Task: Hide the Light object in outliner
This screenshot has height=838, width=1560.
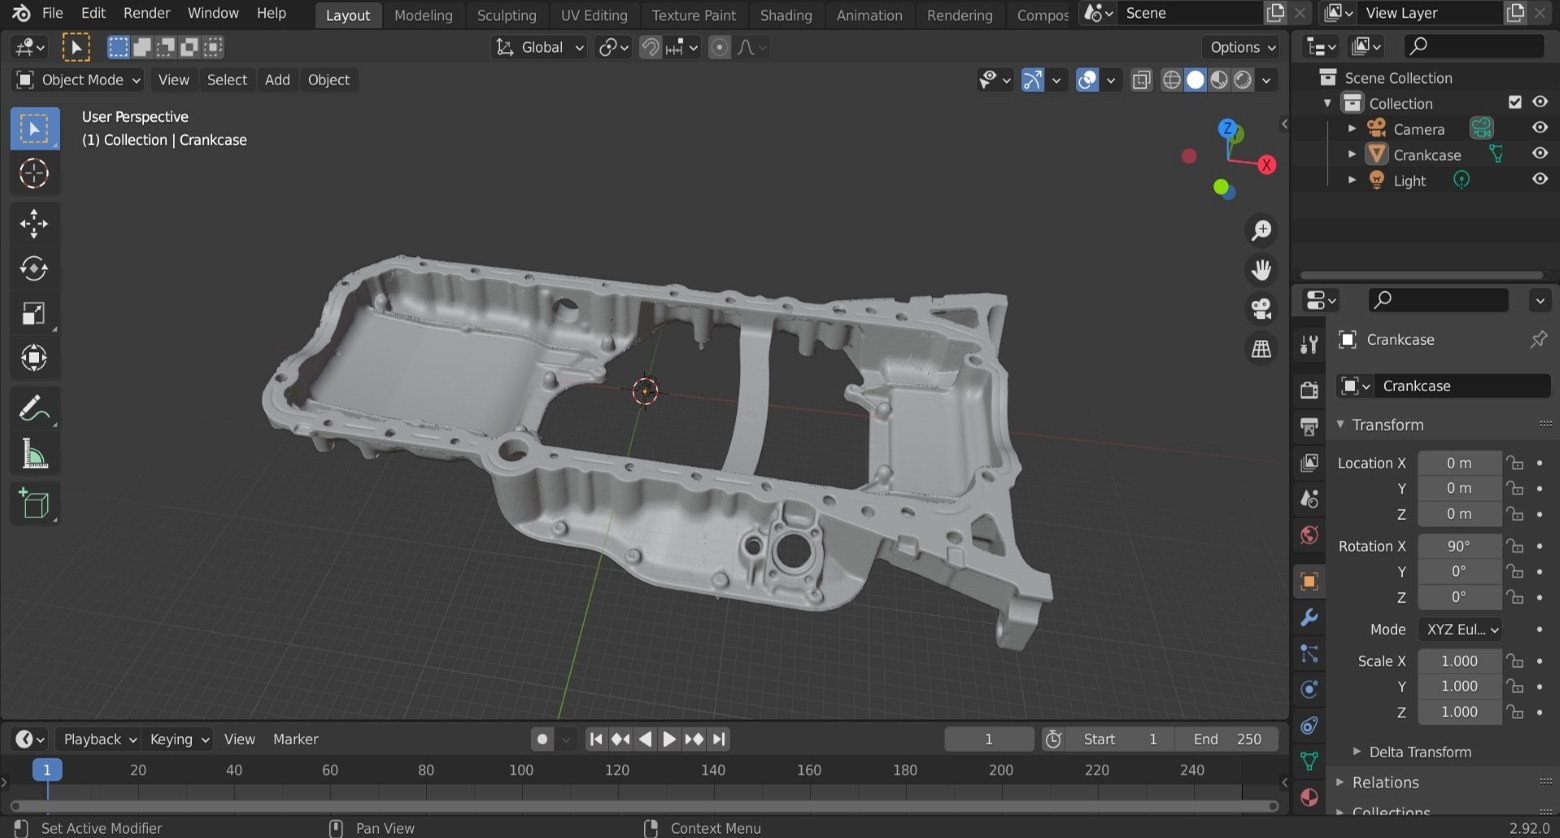Action: (x=1540, y=180)
